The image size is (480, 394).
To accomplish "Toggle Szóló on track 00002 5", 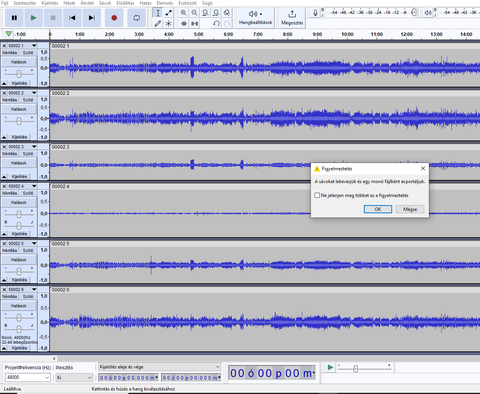I will pyautogui.click(x=28, y=250).
